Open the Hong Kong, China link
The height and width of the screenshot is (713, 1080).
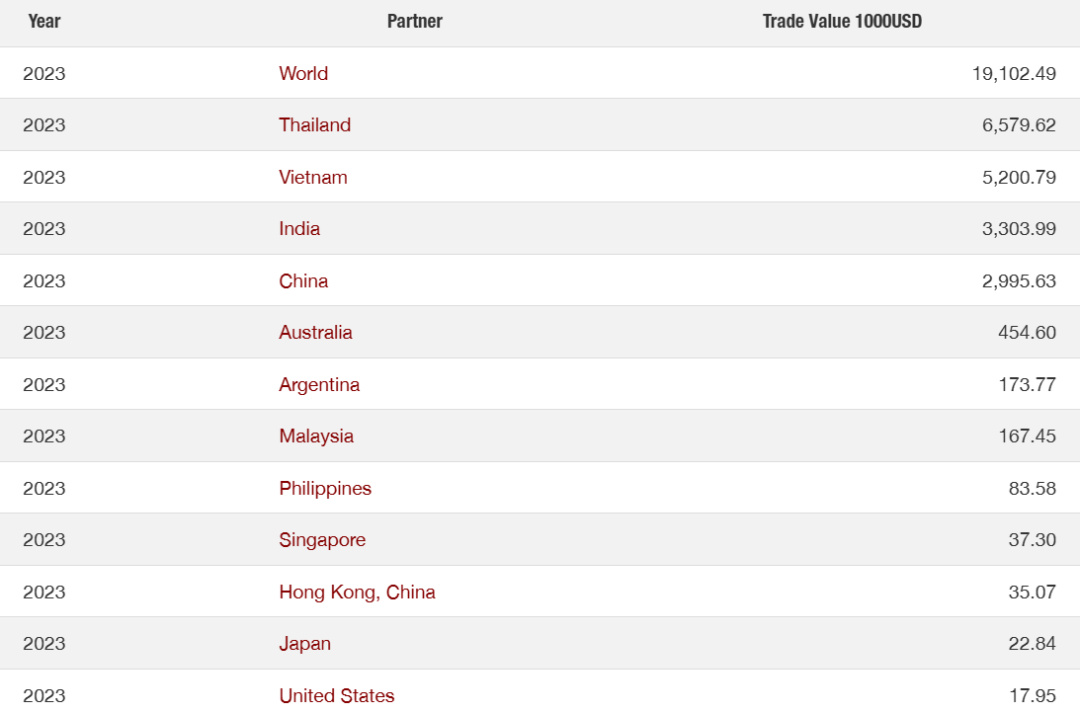(357, 592)
